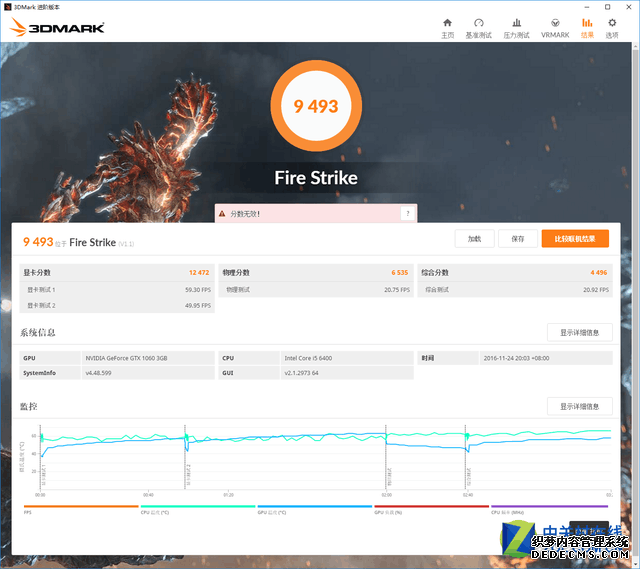640x569 pixels.
Task: Click the 物理分数 6 535 score
Action: coord(400,272)
